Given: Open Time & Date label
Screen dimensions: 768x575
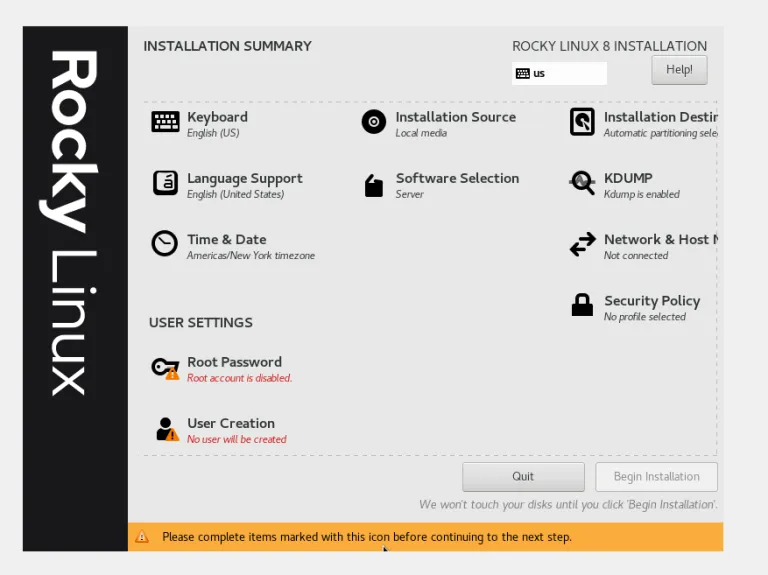Looking at the screenshot, I should [227, 240].
